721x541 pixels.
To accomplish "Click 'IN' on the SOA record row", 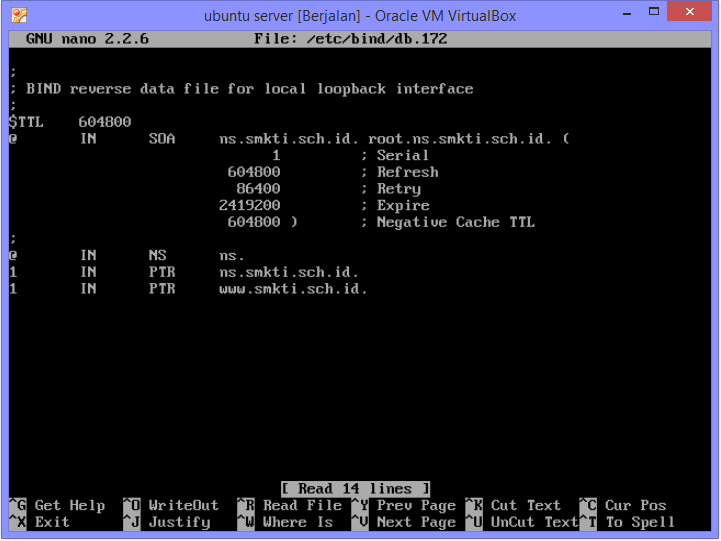I will coord(88,139).
